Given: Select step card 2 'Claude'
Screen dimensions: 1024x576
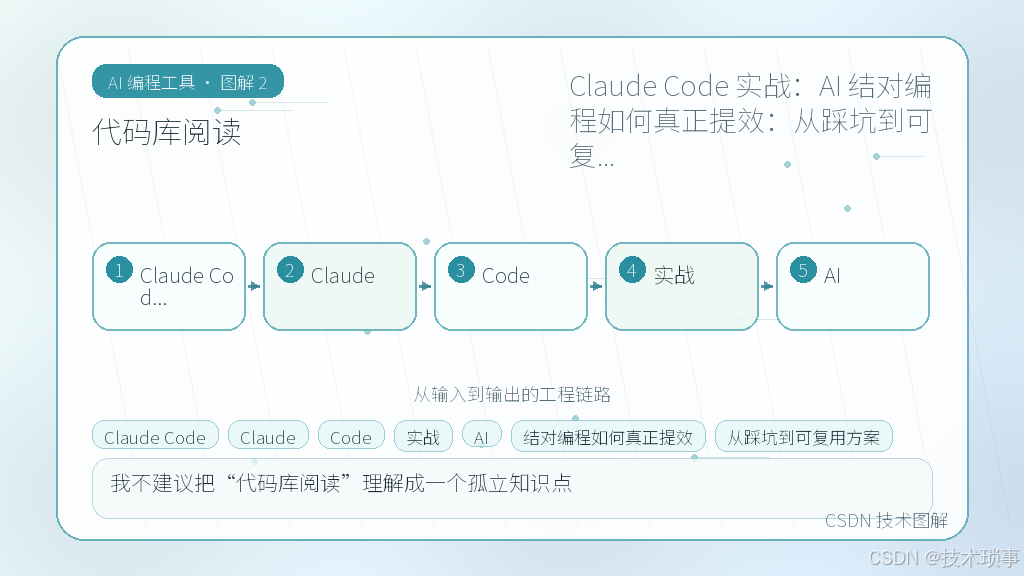Looking at the screenshot, I should [340, 286].
